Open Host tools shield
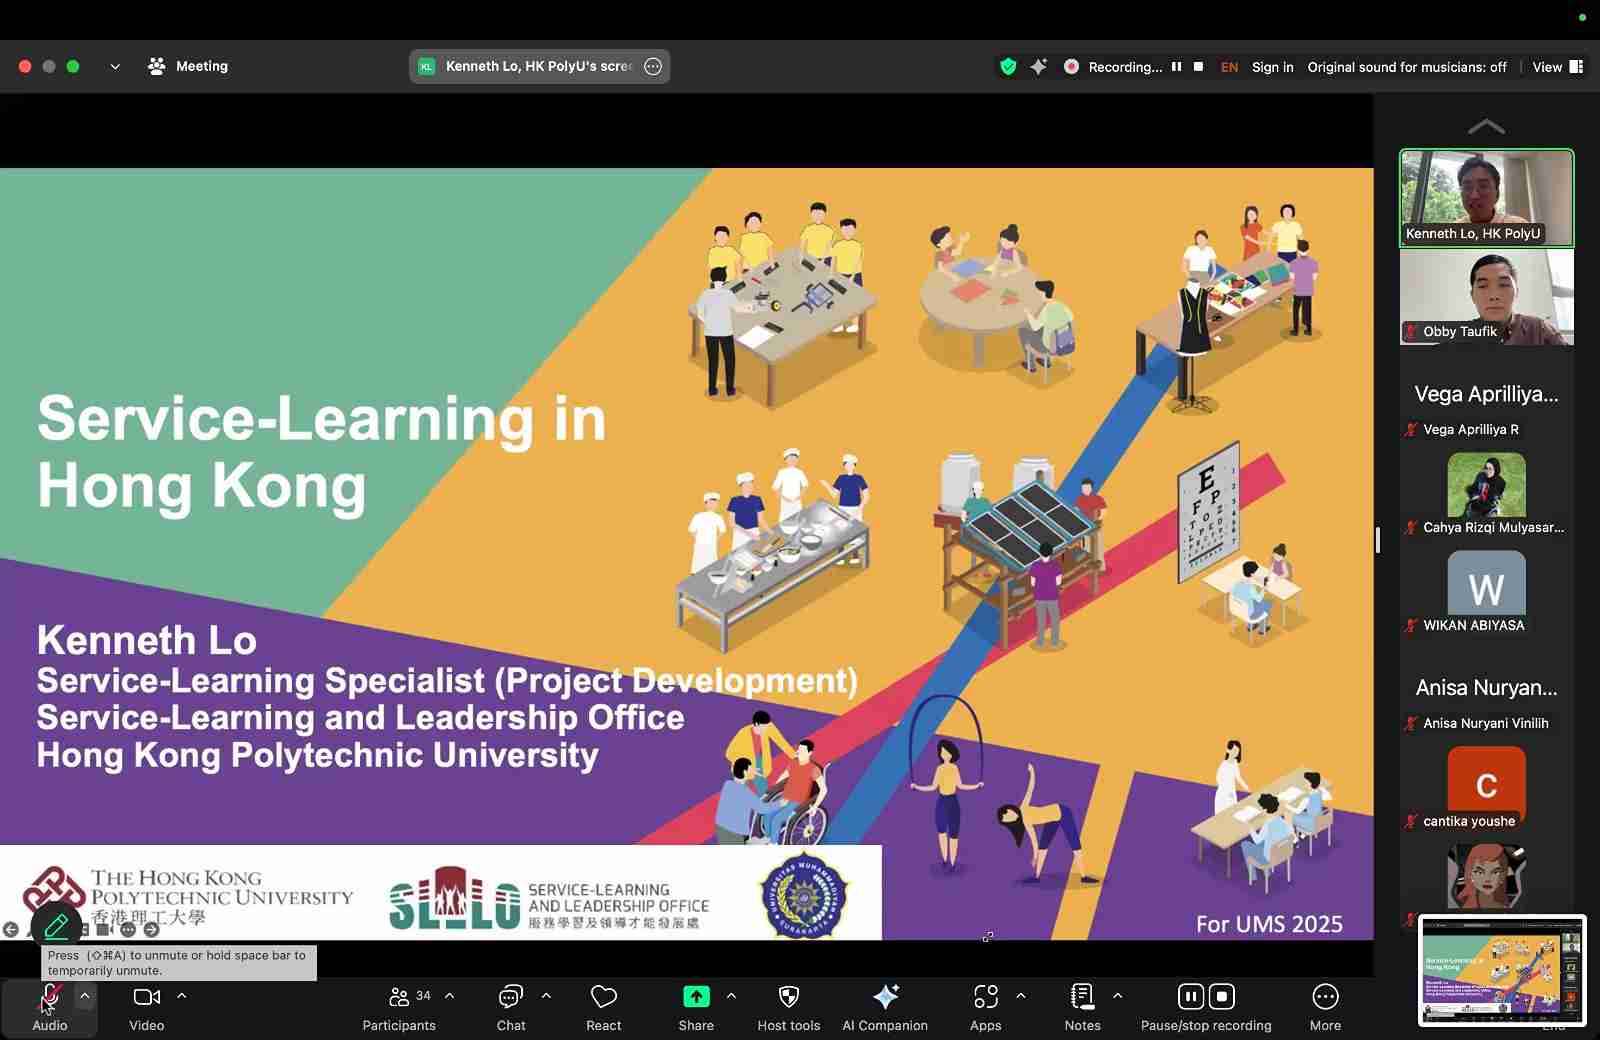The height and width of the screenshot is (1040, 1600). point(789,1007)
